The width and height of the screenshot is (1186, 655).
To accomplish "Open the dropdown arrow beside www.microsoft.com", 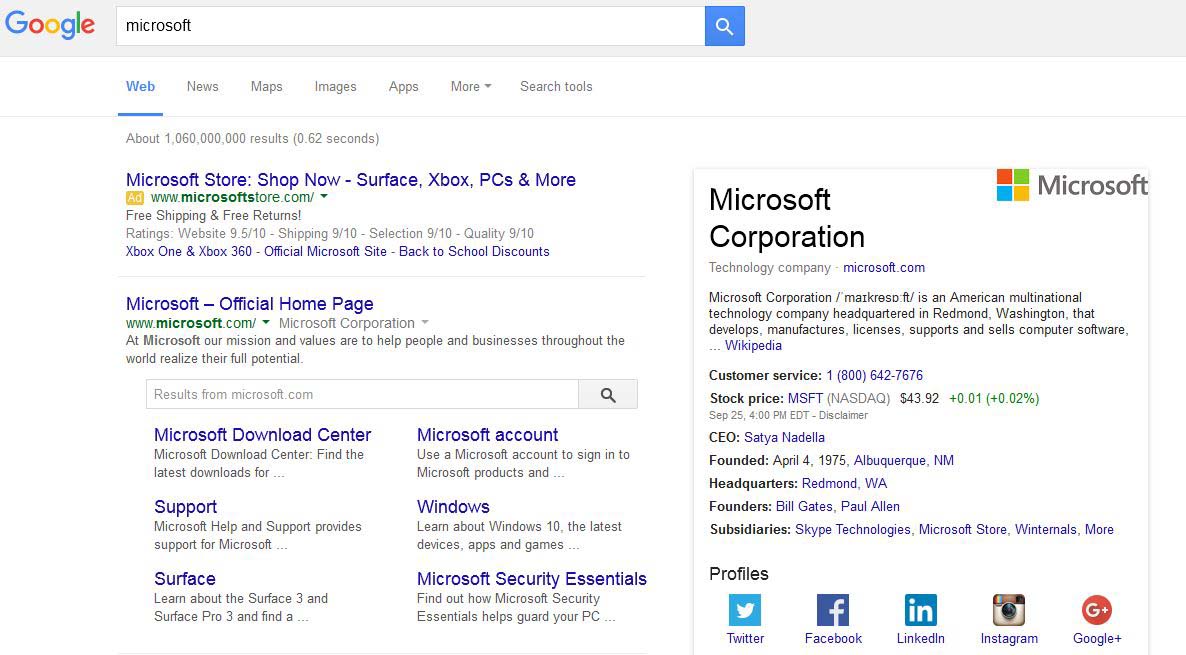I will tap(266, 323).
